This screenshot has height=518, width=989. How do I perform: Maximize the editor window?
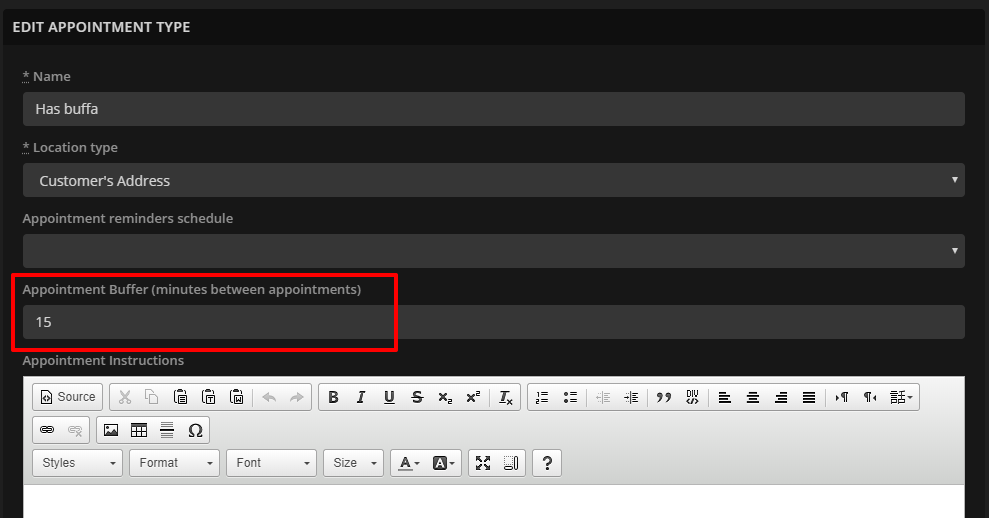[483, 463]
